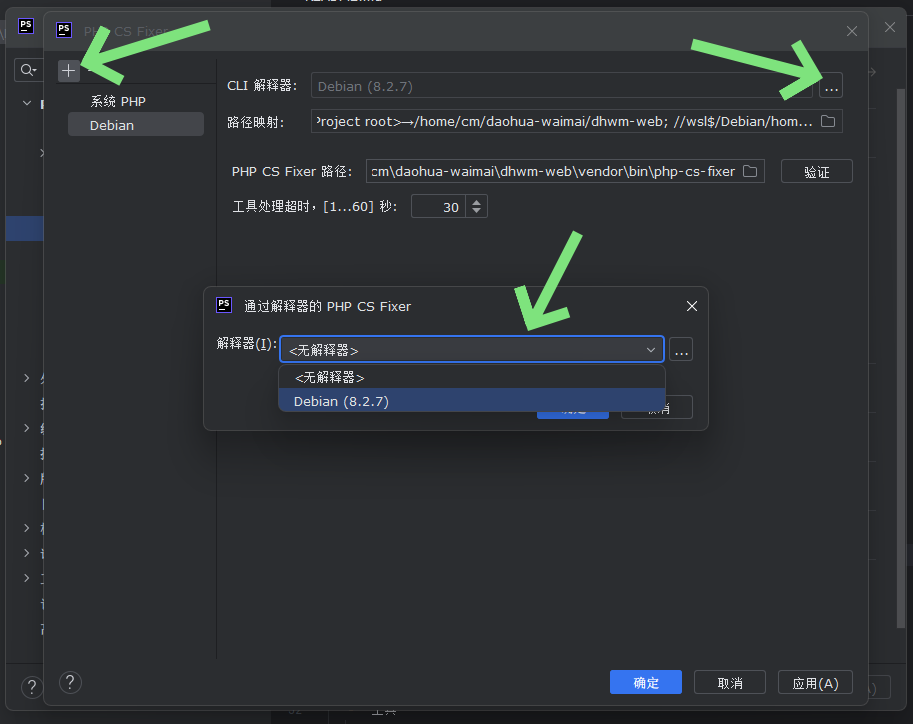
Task: Collapse the expanded tree node in settings sidebar
Action: coord(27,103)
